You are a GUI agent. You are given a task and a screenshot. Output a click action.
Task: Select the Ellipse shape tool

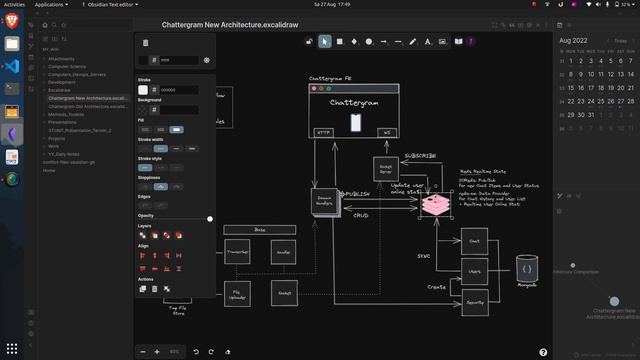coord(369,42)
